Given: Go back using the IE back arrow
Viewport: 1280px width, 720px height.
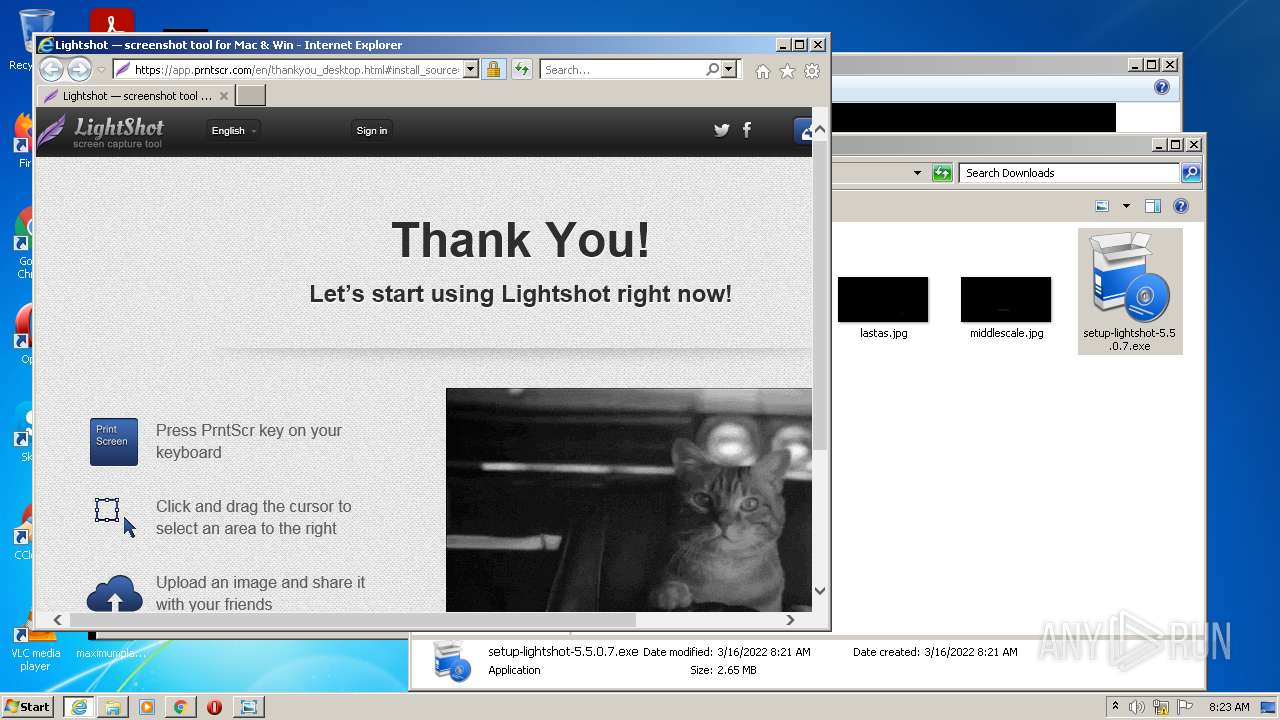Looking at the screenshot, I should [51, 69].
